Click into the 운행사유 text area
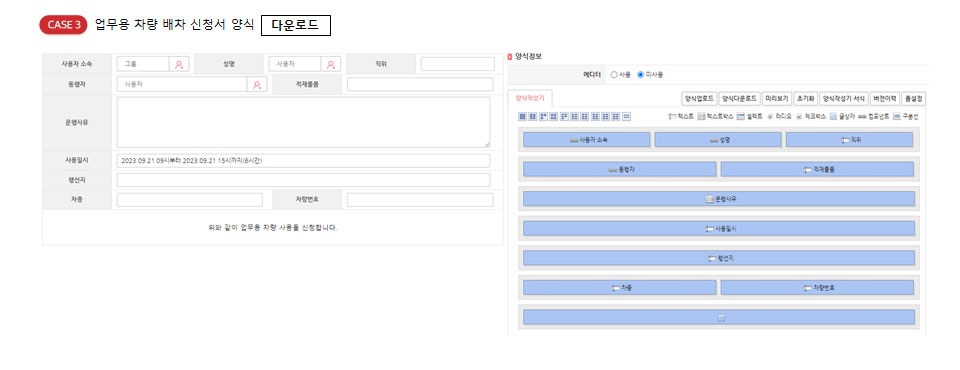The image size is (960, 370). (304, 122)
